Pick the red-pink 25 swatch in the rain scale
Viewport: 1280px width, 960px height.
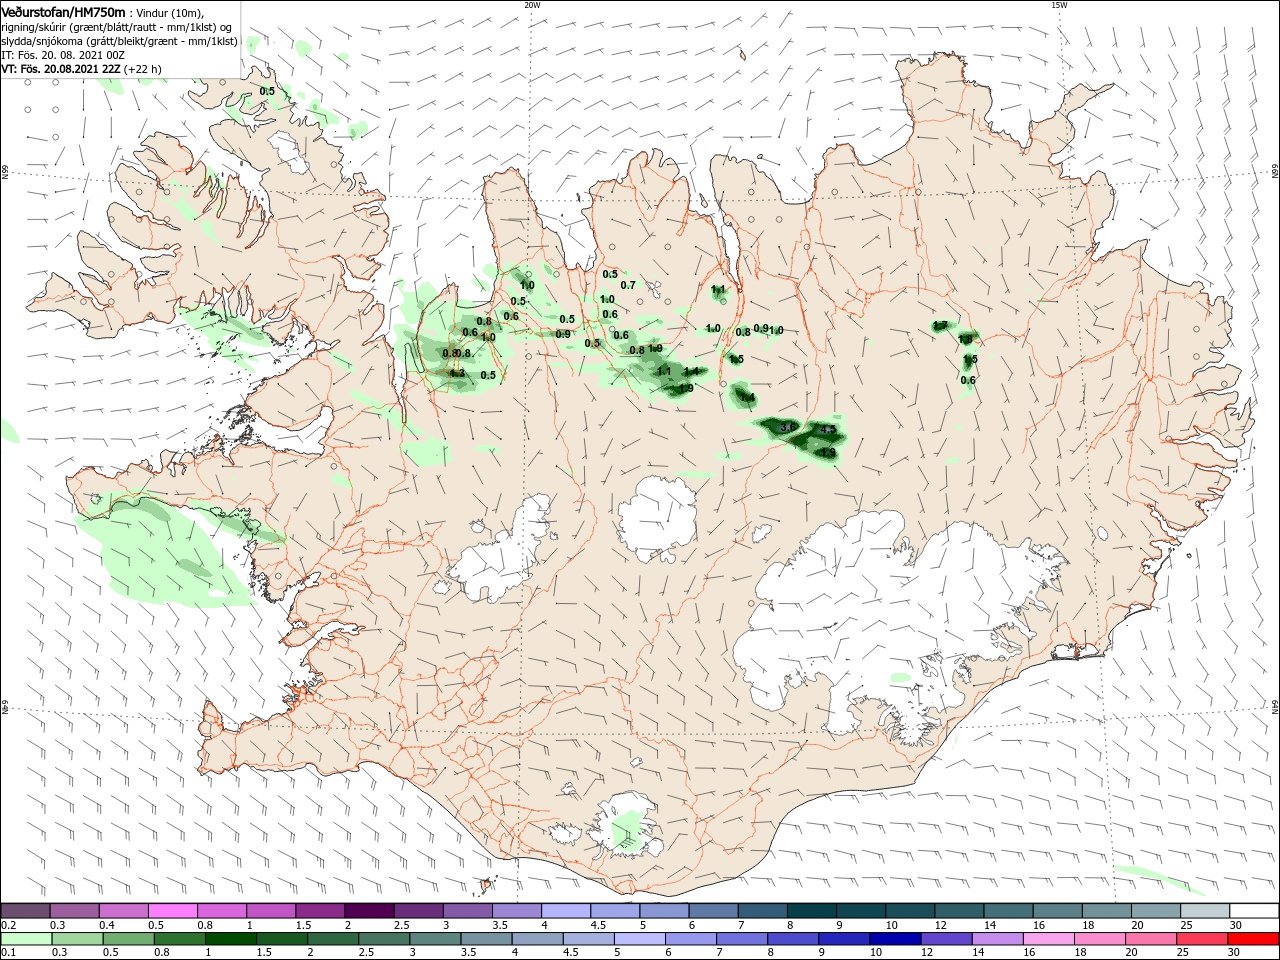(x=1203, y=939)
